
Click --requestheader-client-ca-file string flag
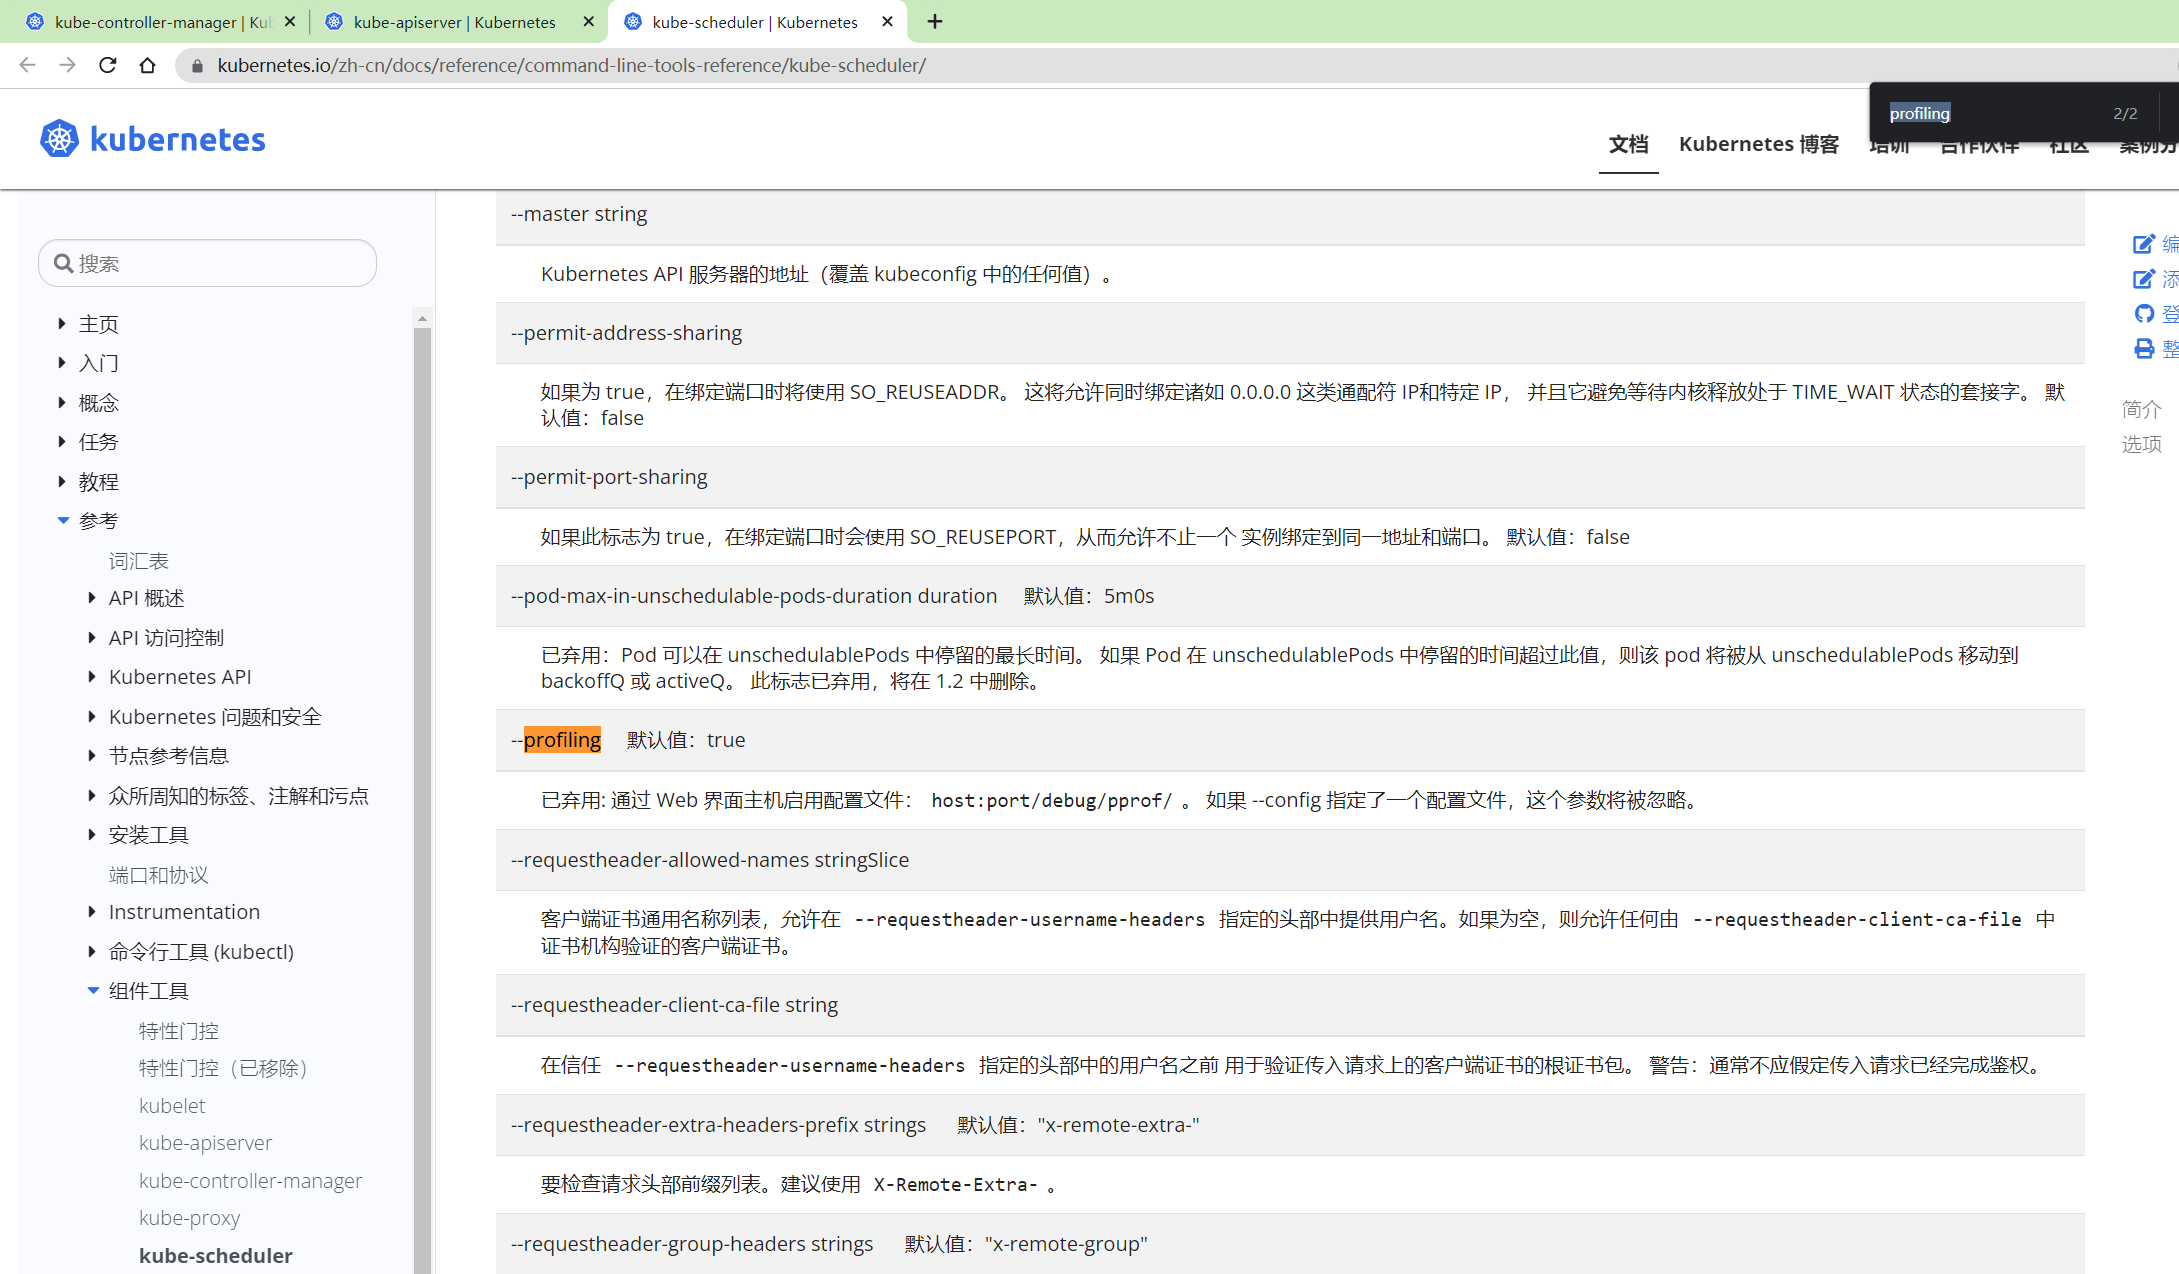pyautogui.click(x=675, y=1005)
